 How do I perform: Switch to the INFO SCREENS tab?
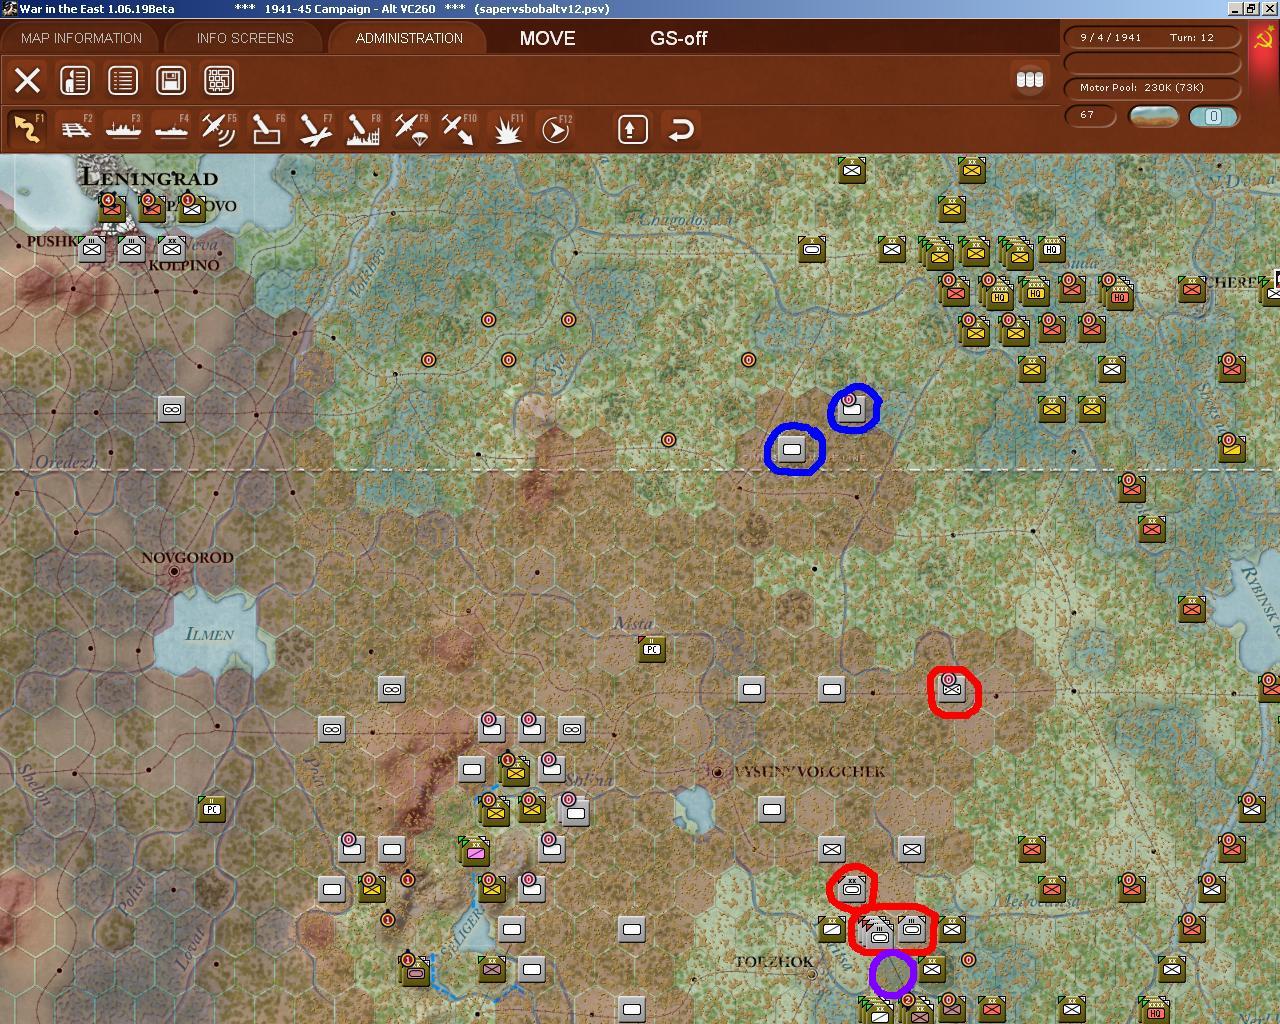(x=245, y=38)
